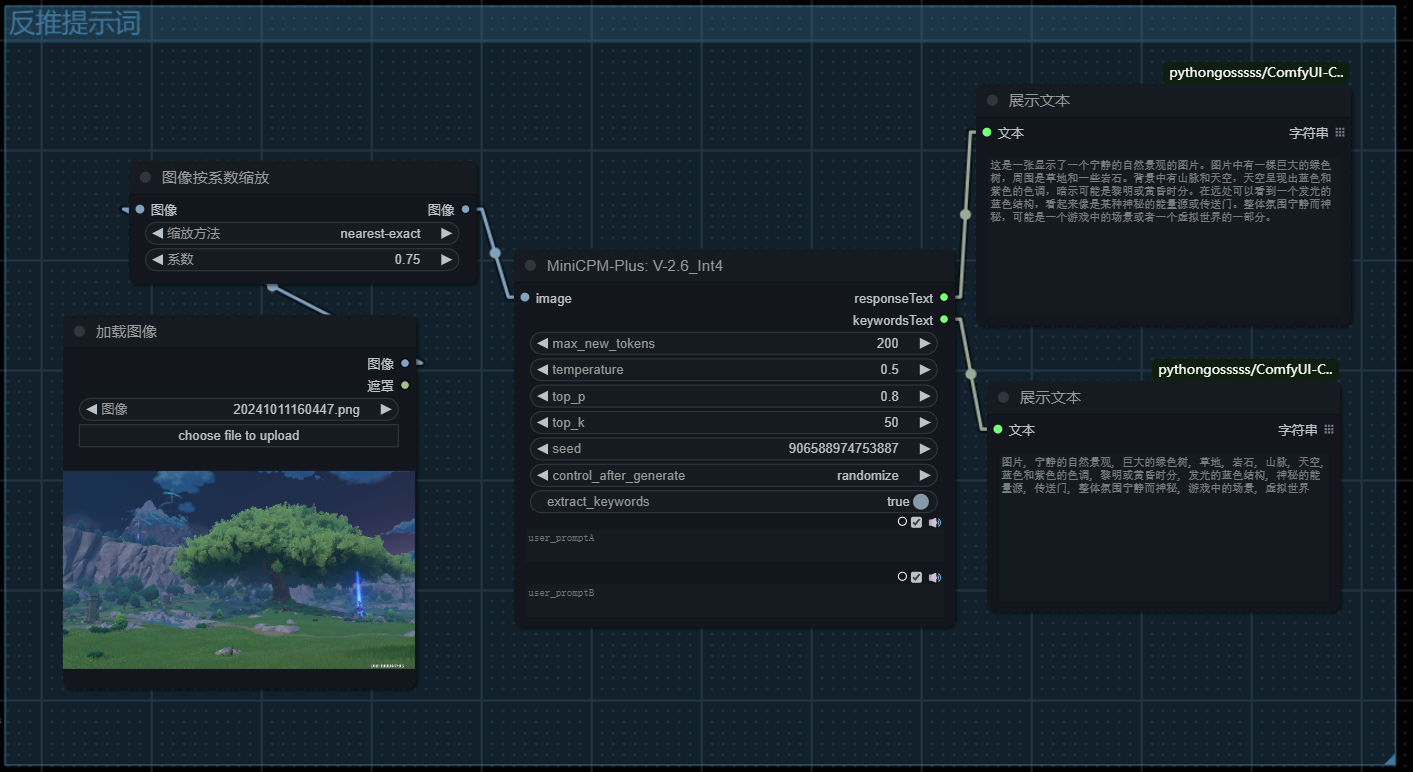Toggle the extract_keywords switch
The width and height of the screenshot is (1413, 772).
920,502
